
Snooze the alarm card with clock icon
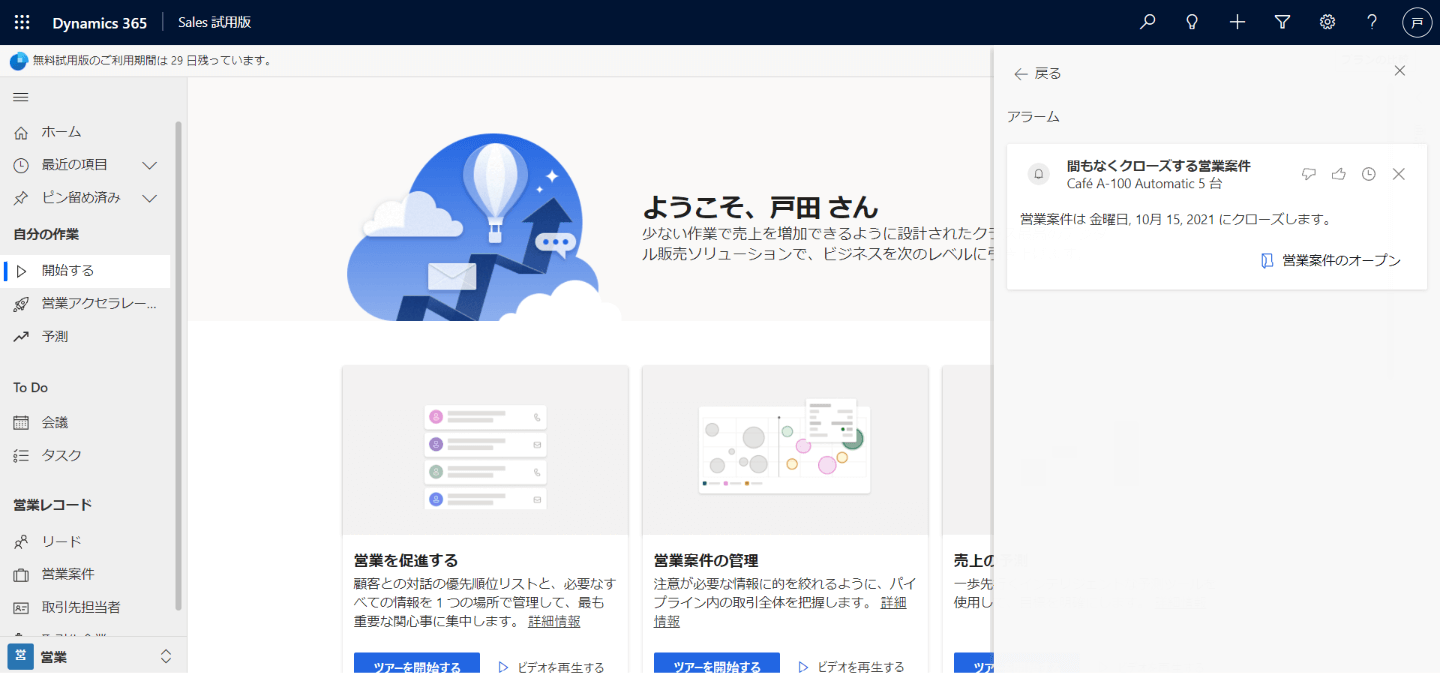pos(1369,174)
